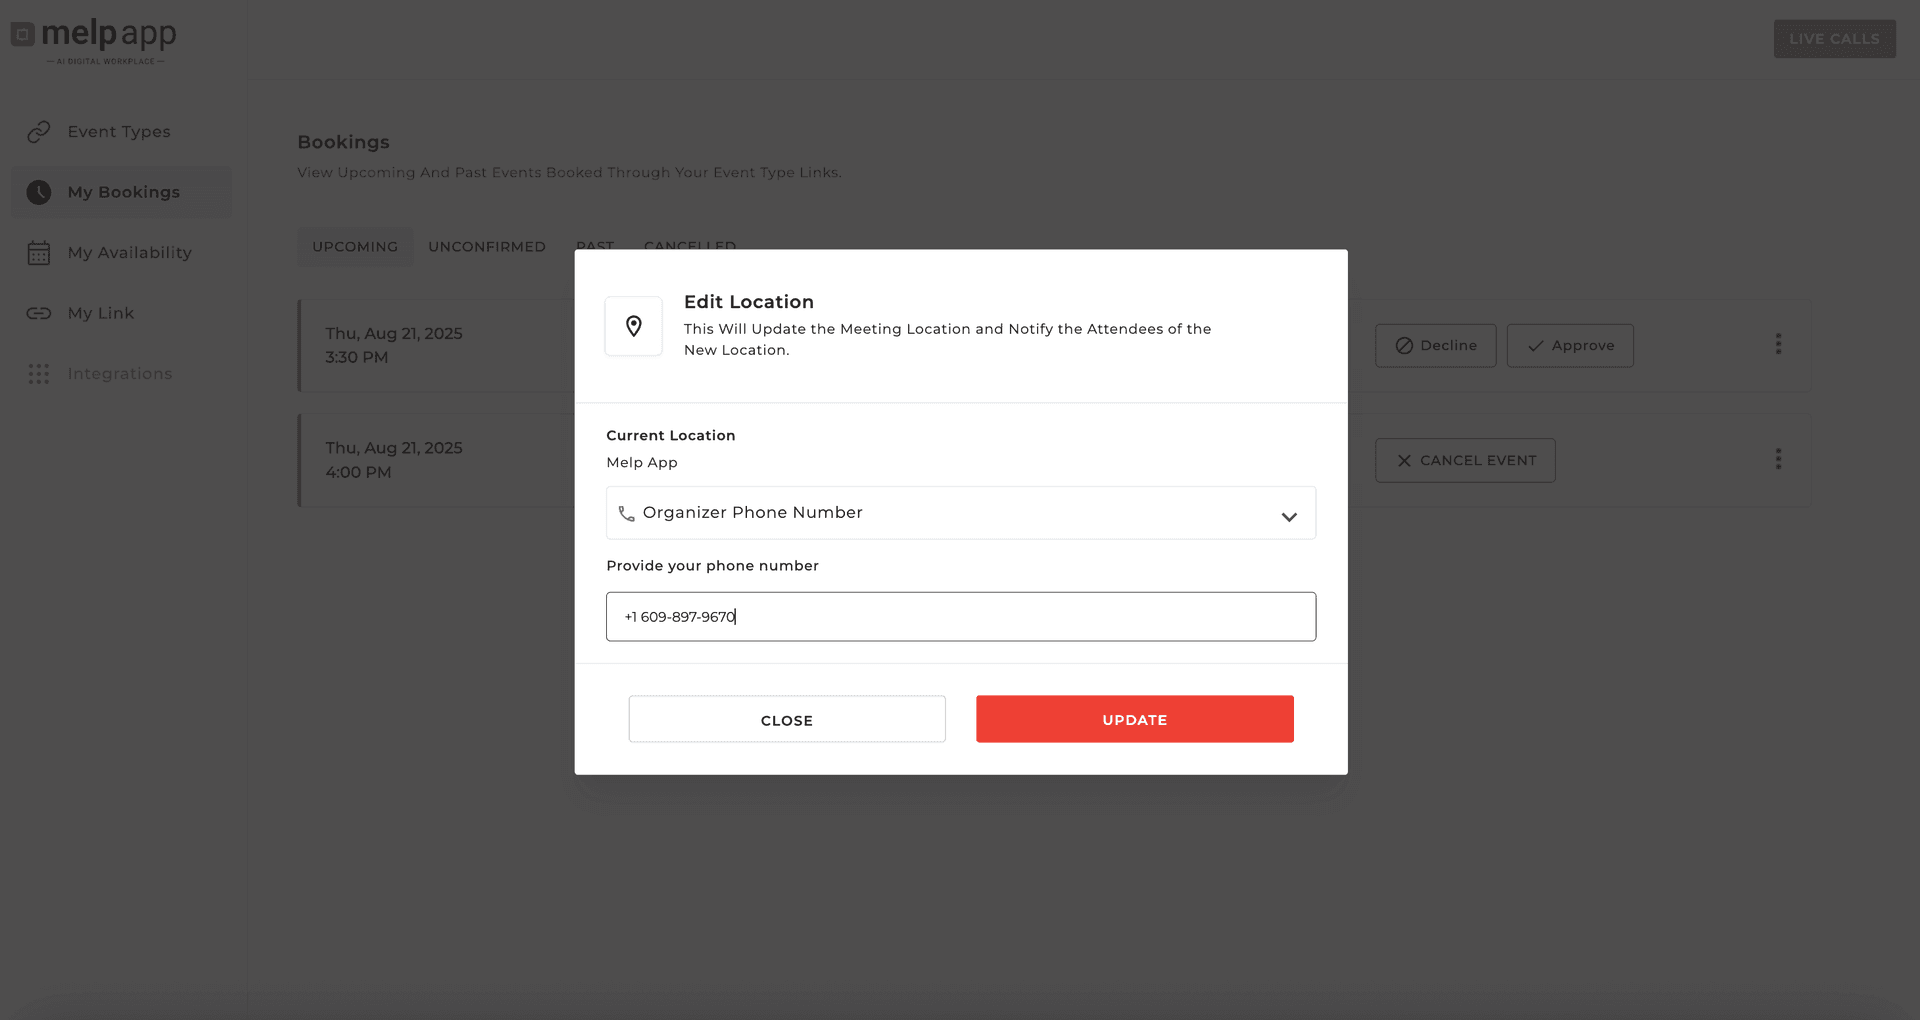Click the My Availability calendar icon
The height and width of the screenshot is (1020, 1920).
[39, 253]
